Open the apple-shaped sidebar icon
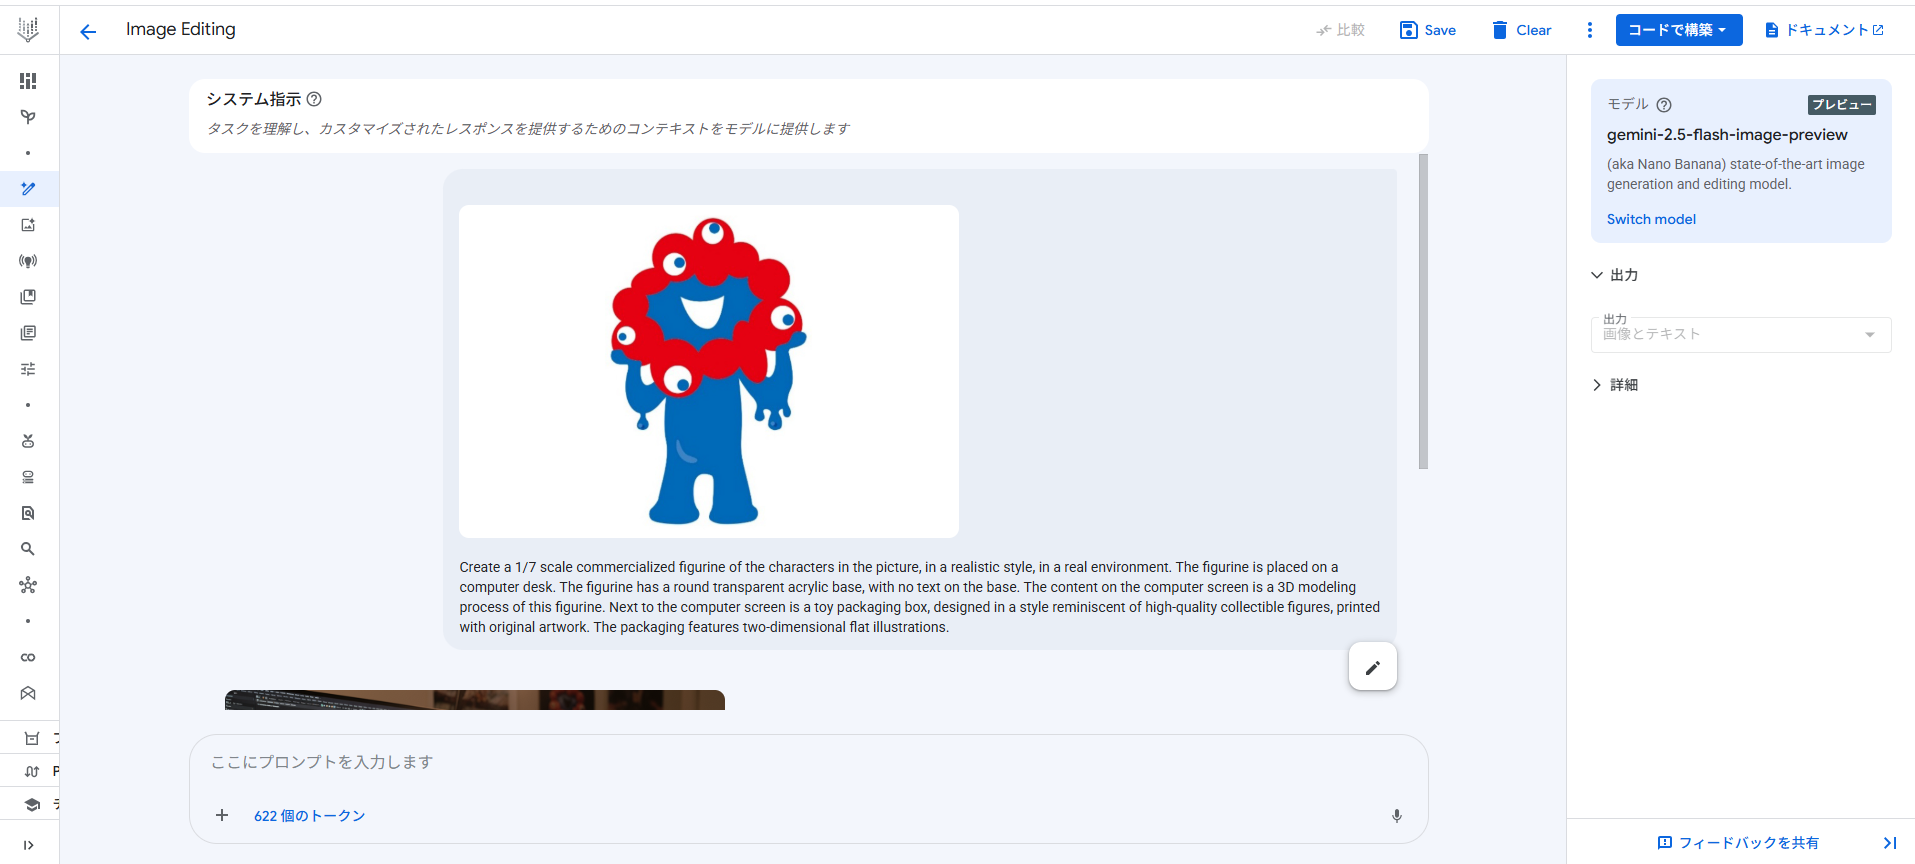The image size is (1915, 864). pyautogui.click(x=28, y=441)
